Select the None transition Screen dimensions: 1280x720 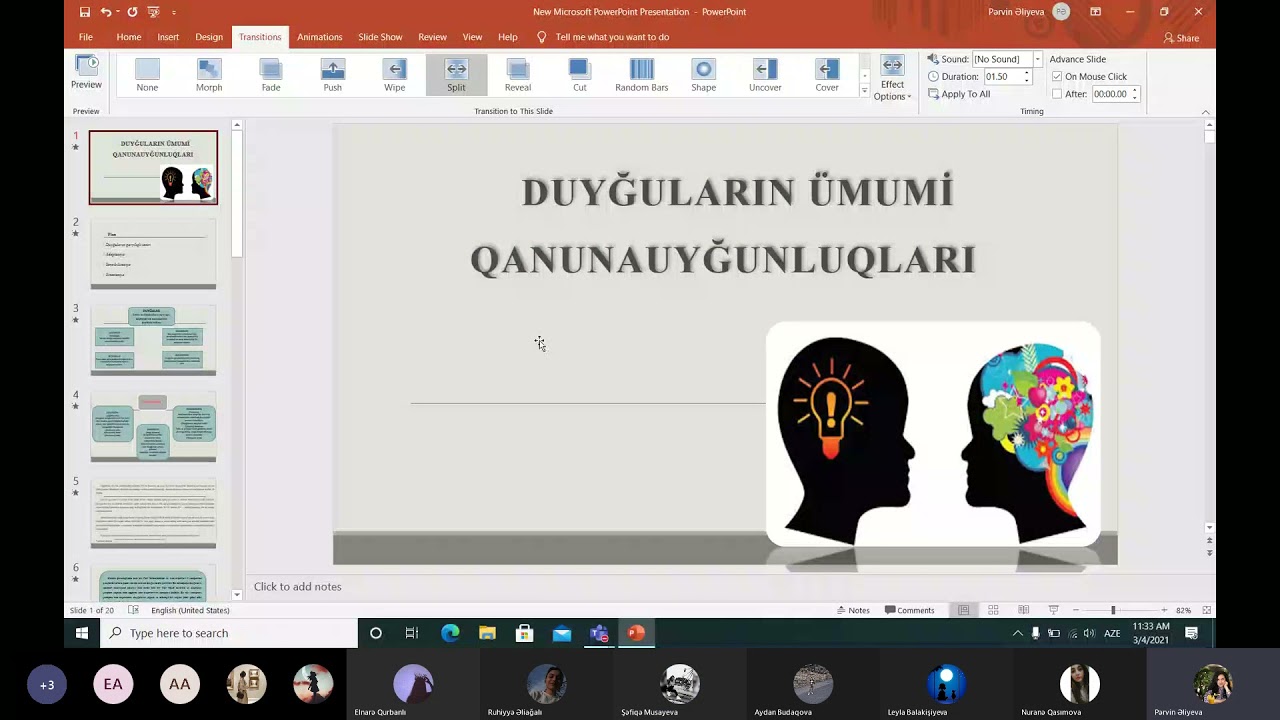[x=147, y=75]
